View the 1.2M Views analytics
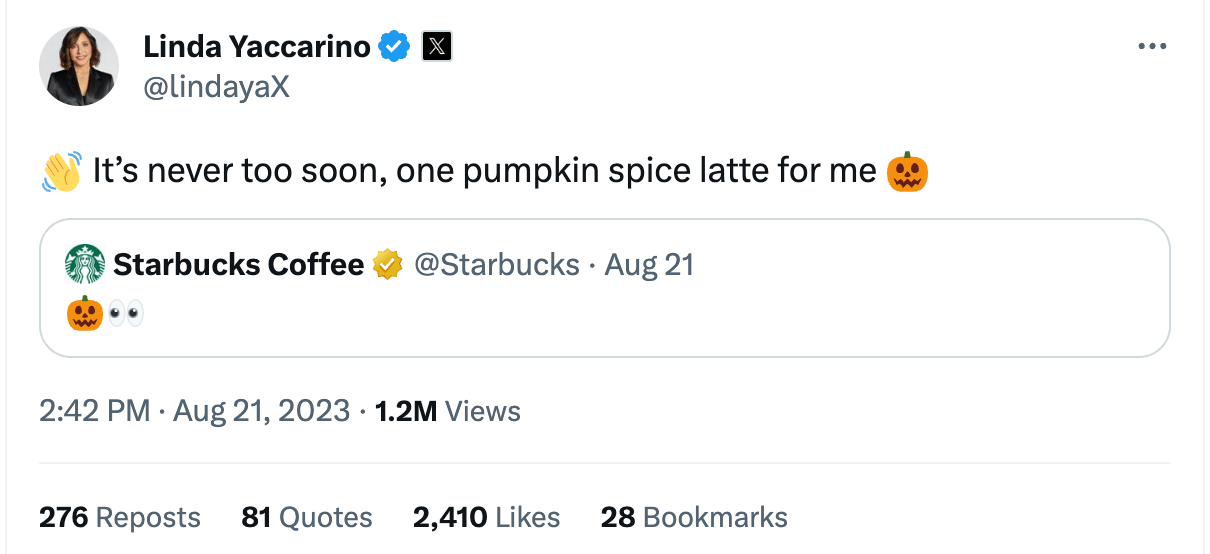 coord(447,411)
